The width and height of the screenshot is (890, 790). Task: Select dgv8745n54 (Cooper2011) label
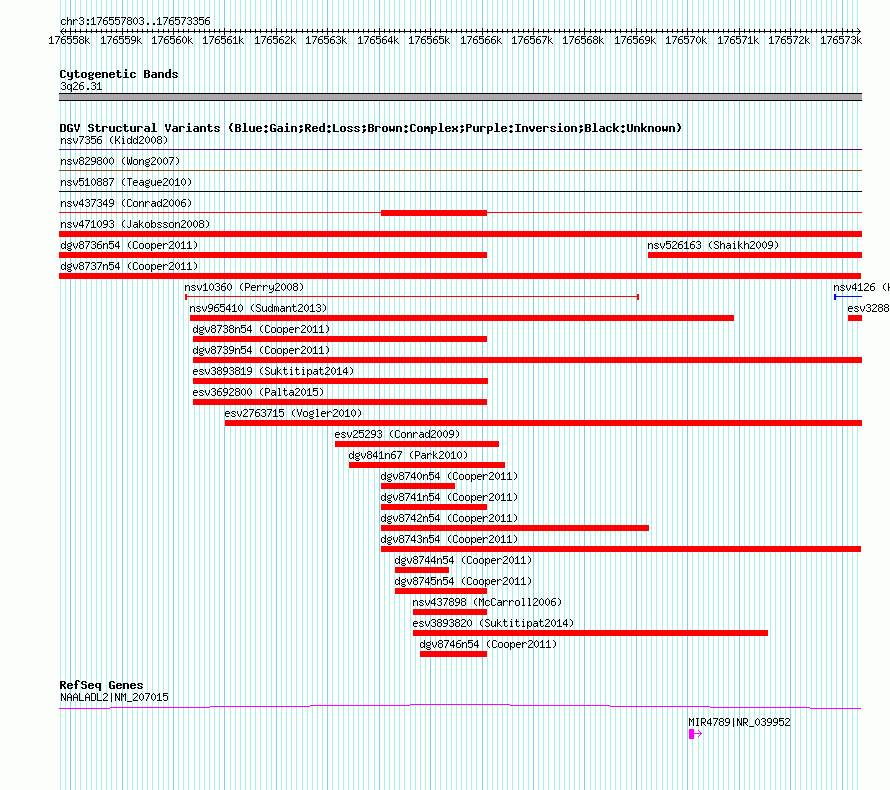click(463, 581)
